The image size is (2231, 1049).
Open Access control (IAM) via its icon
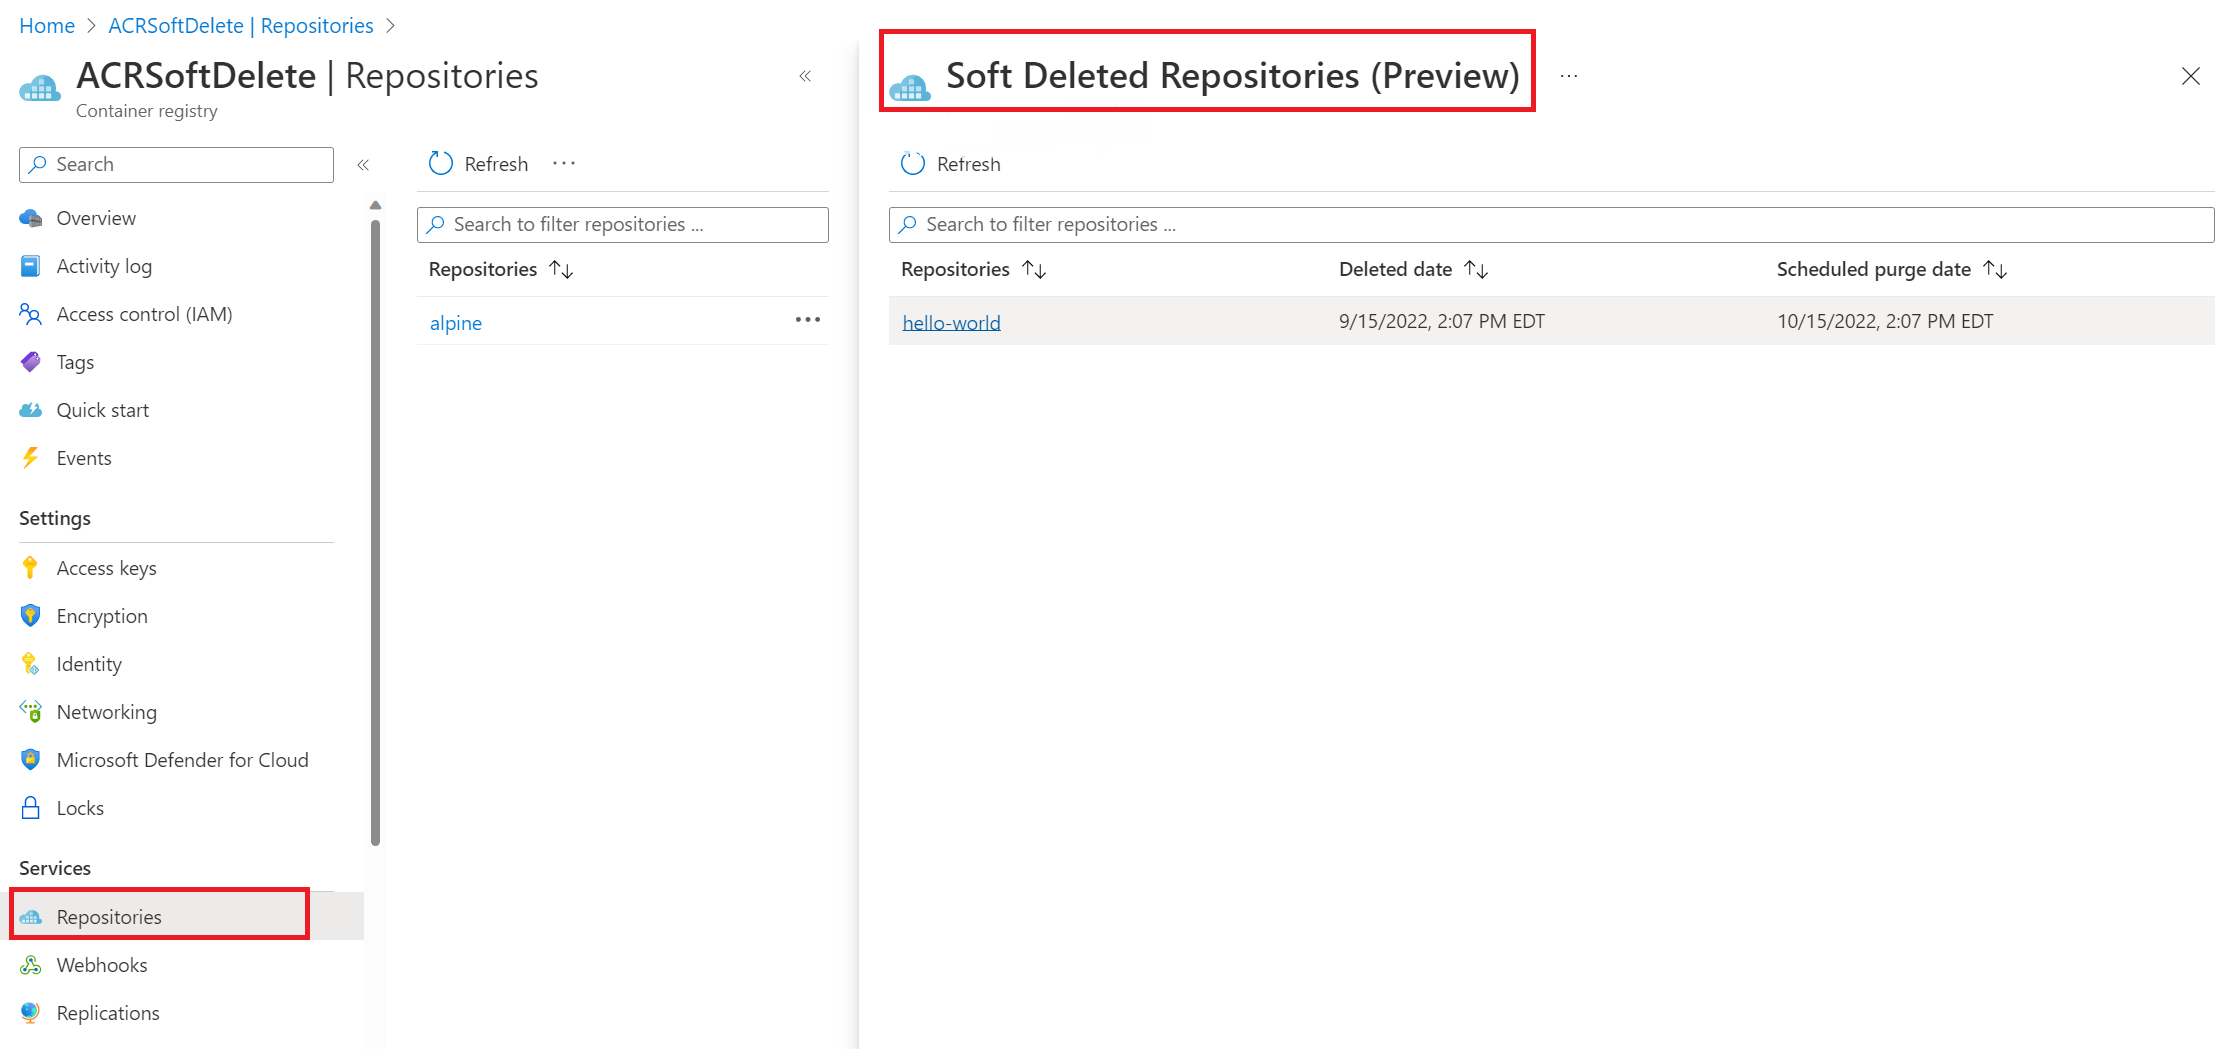point(30,313)
